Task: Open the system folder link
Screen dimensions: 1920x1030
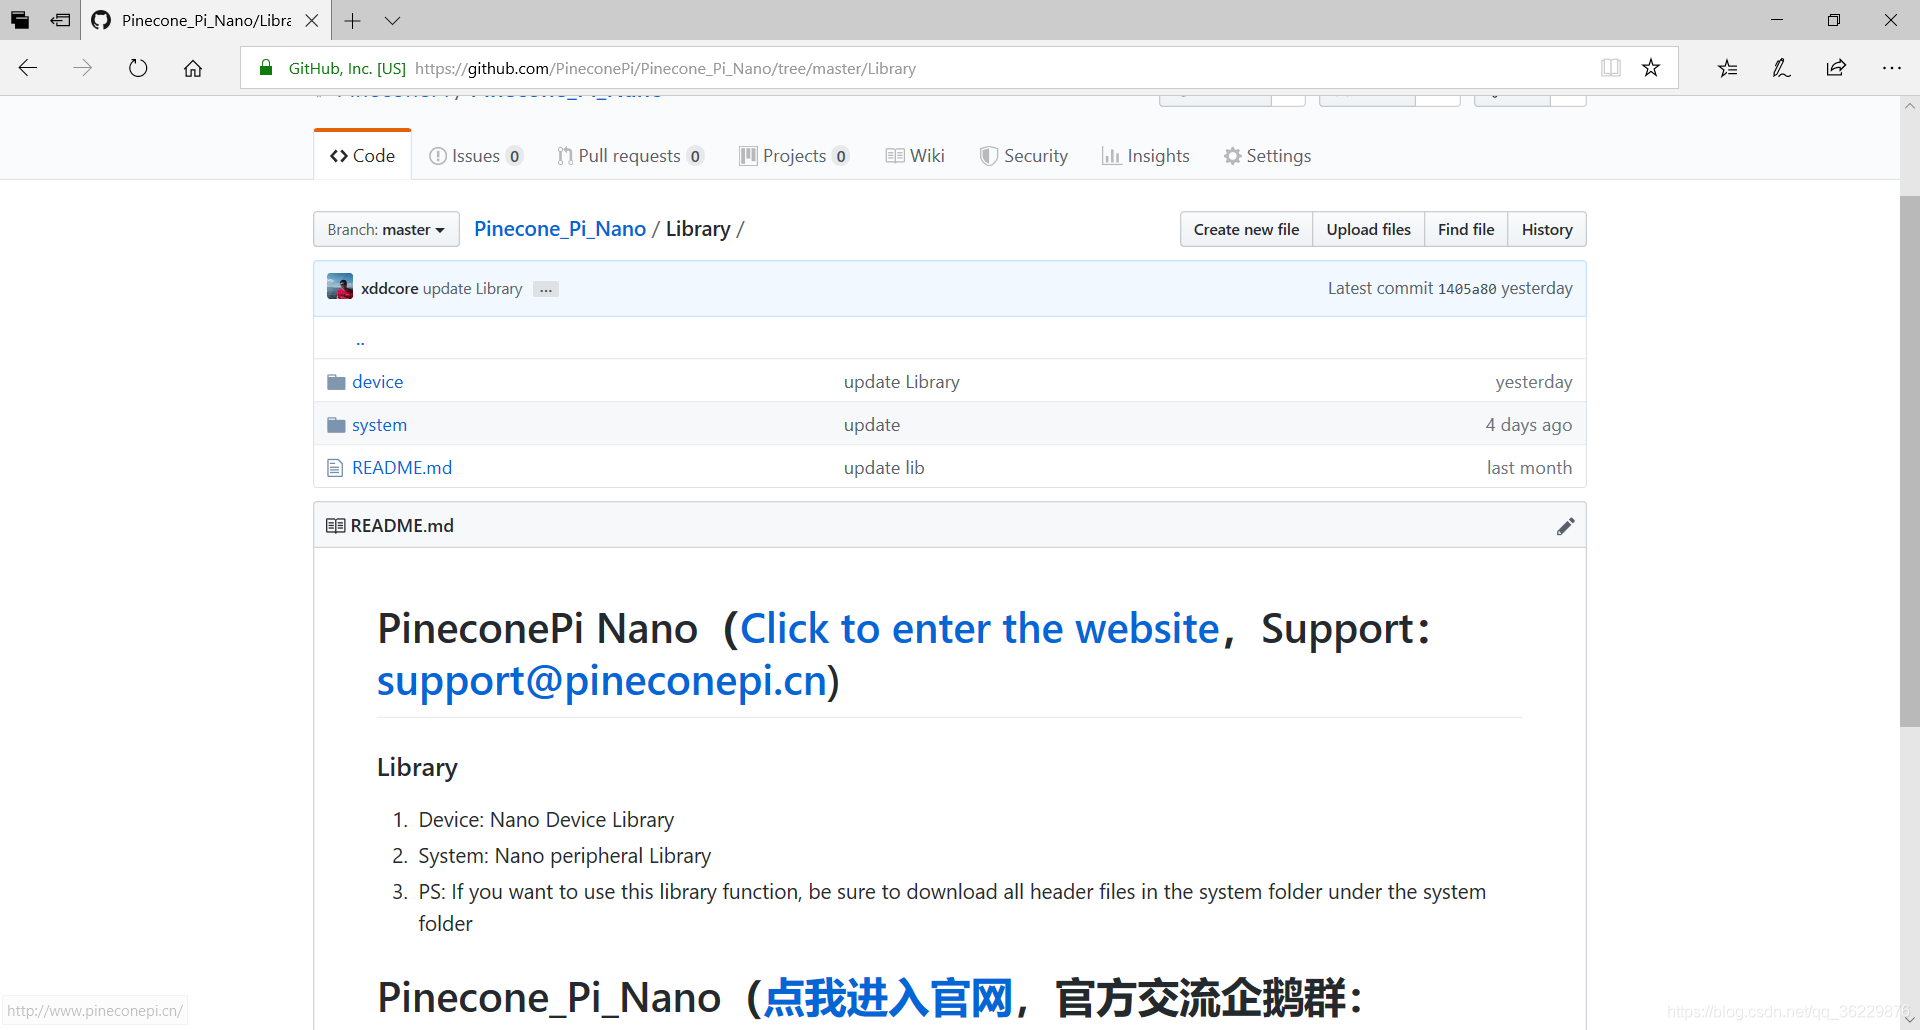Action: click(379, 425)
